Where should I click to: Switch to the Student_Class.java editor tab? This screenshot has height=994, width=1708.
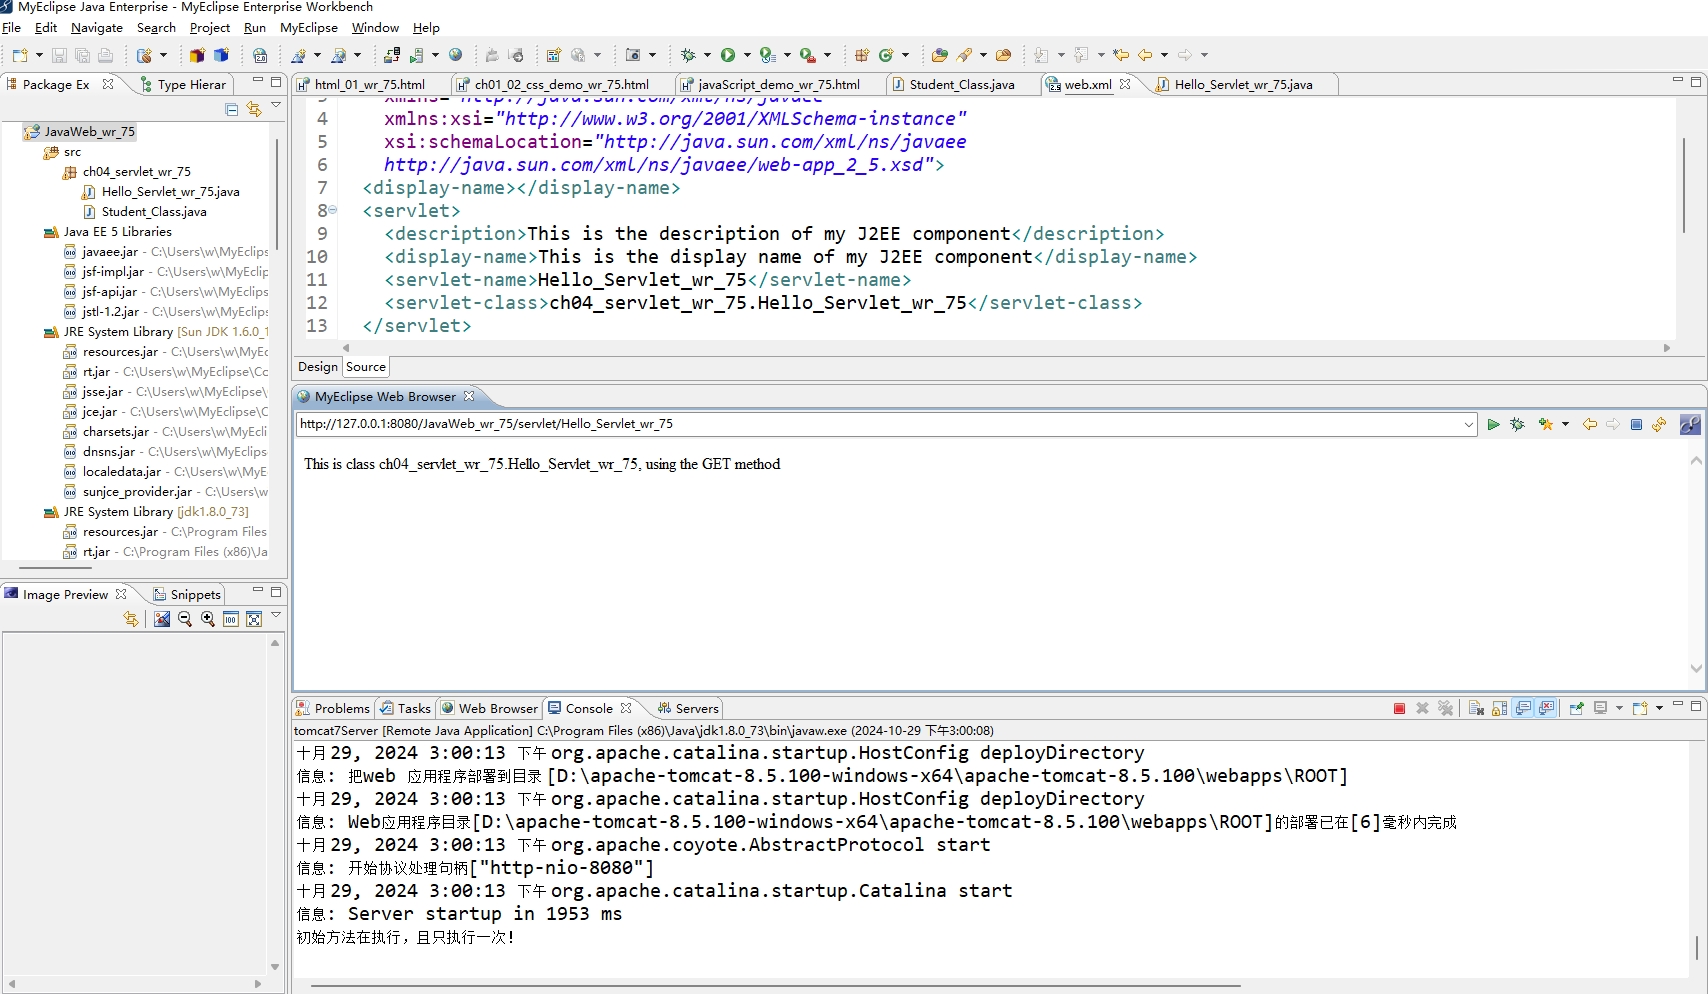tap(961, 85)
